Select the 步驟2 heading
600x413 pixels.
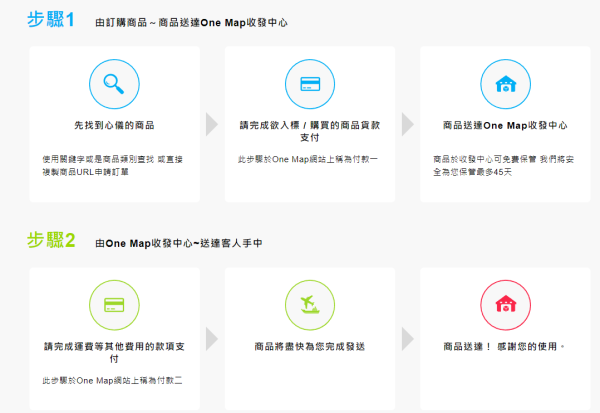(50, 240)
